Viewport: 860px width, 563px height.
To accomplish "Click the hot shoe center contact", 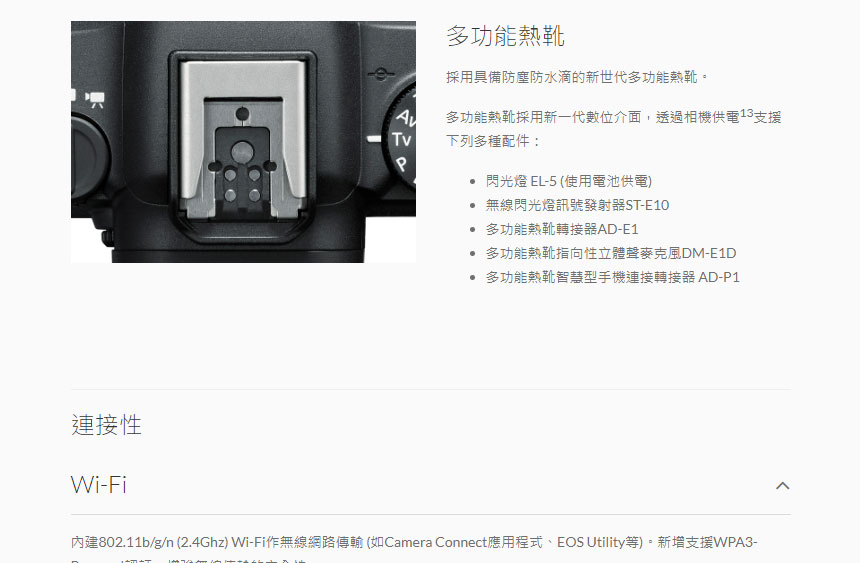I will click(x=242, y=152).
